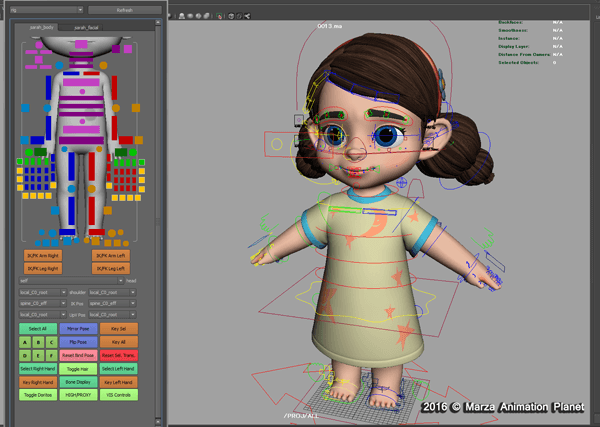Select the large pink chest rectangle in the picker
This screenshot has width=600, height=427.
pos(81,81)
